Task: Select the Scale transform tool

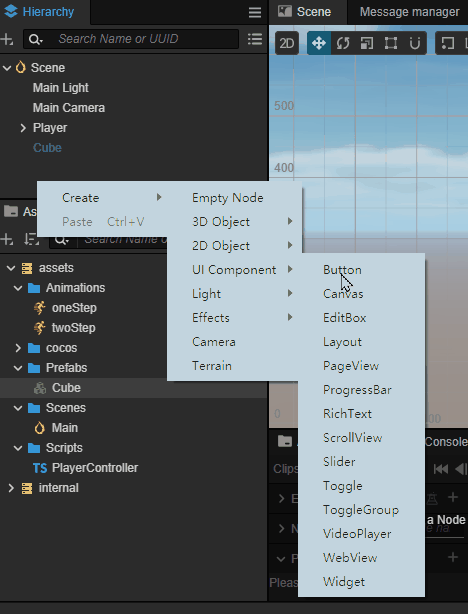Action: pos(367,43)
